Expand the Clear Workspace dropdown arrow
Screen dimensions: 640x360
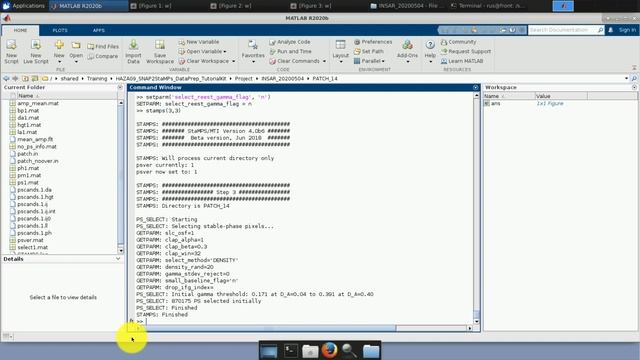click(x=233, y=61)
